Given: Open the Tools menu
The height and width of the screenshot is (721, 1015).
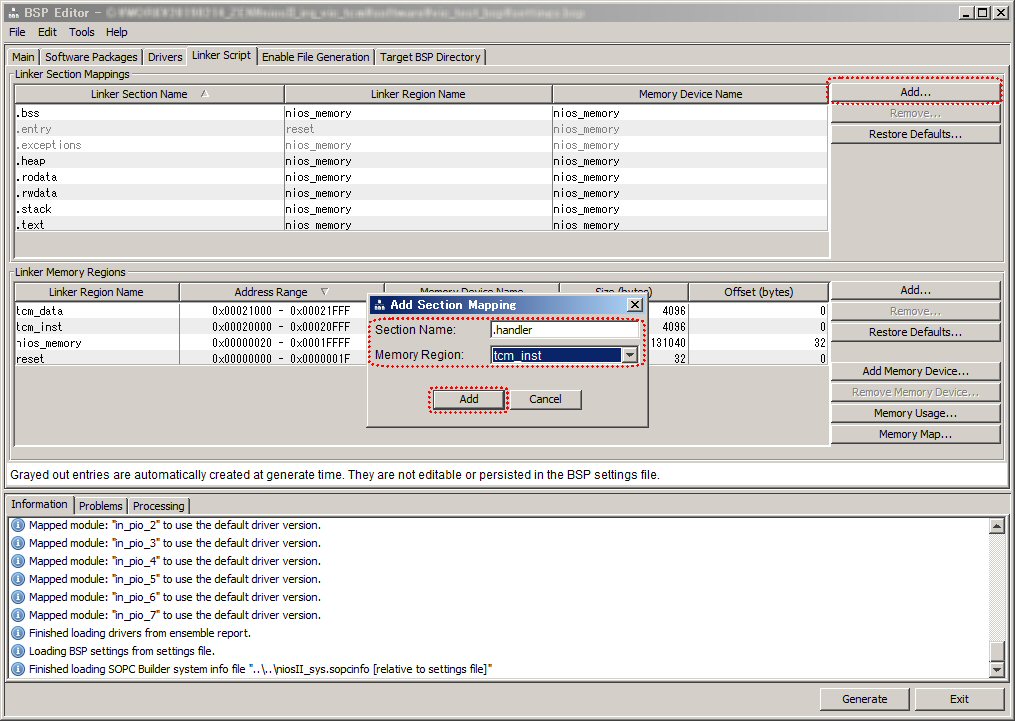Looking at the screenshot, I should coord(82,32).
